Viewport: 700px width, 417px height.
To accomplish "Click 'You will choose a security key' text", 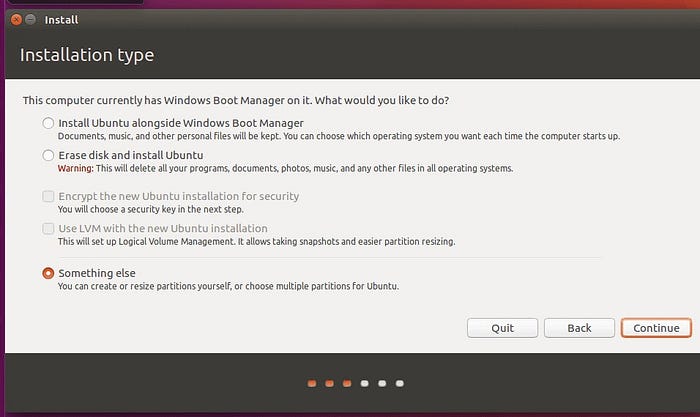I will 150,209.
